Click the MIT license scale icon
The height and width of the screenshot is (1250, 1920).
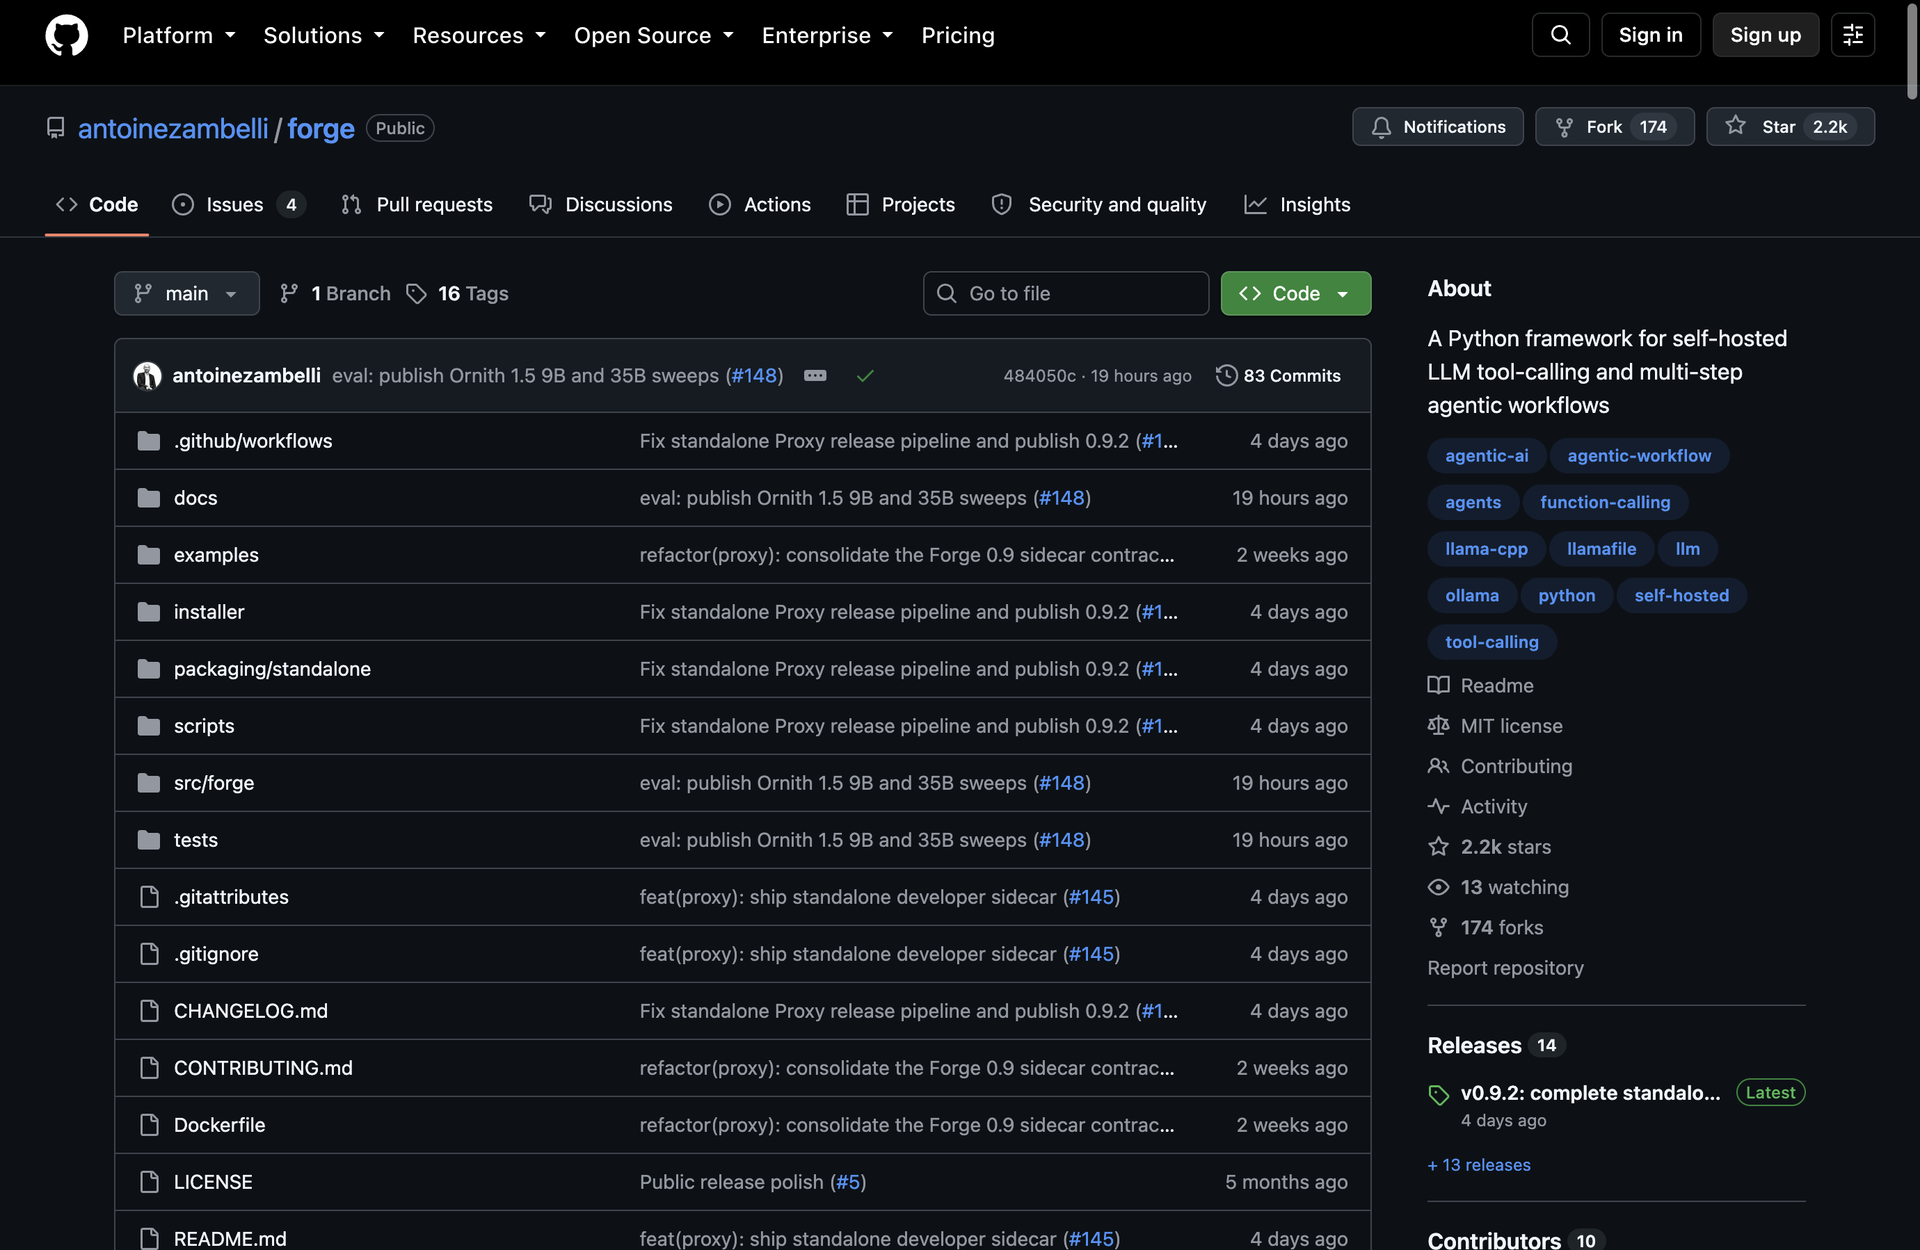click(x=1438, y=726)
